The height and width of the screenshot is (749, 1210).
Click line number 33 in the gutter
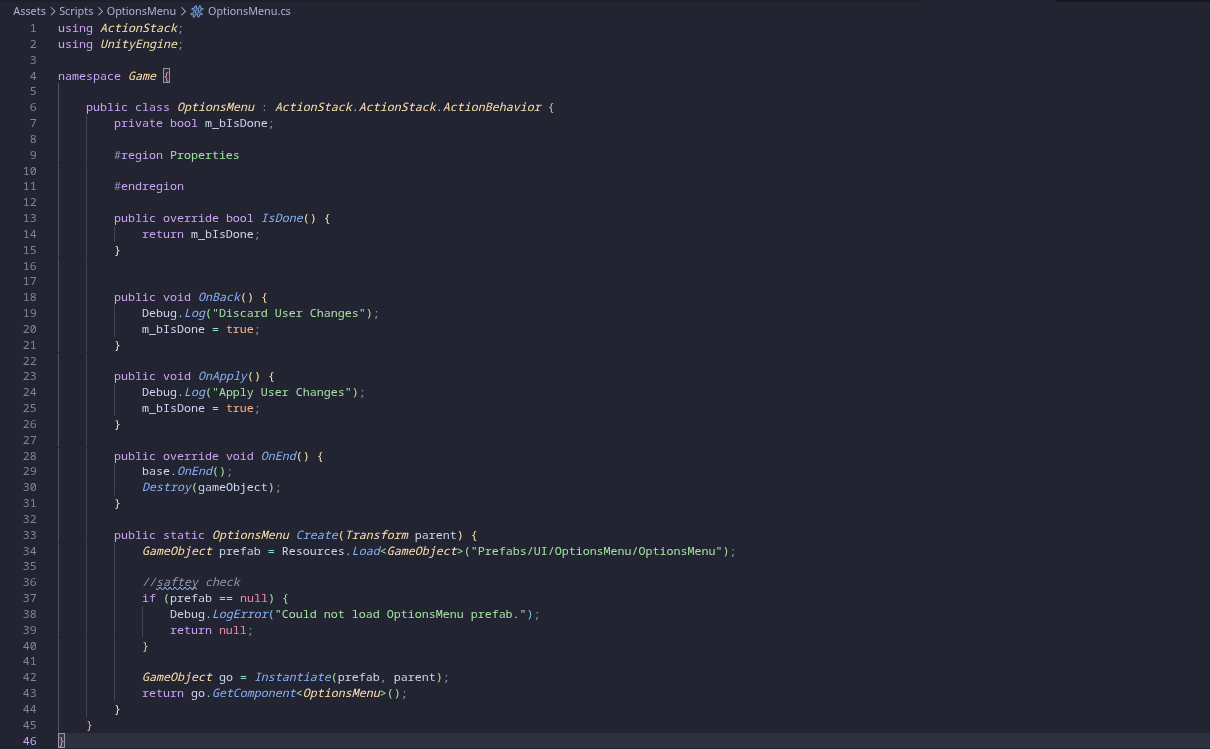(30, 535)
